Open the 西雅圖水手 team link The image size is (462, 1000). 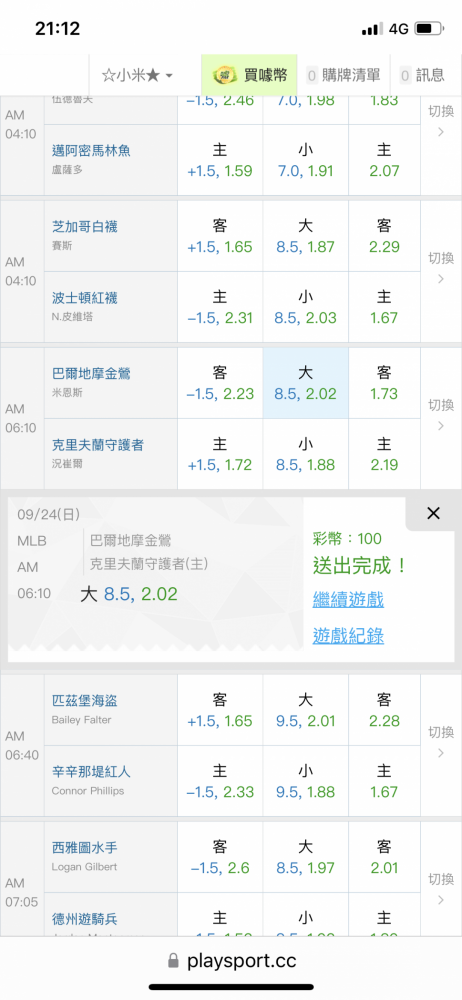tap(84, 848)
